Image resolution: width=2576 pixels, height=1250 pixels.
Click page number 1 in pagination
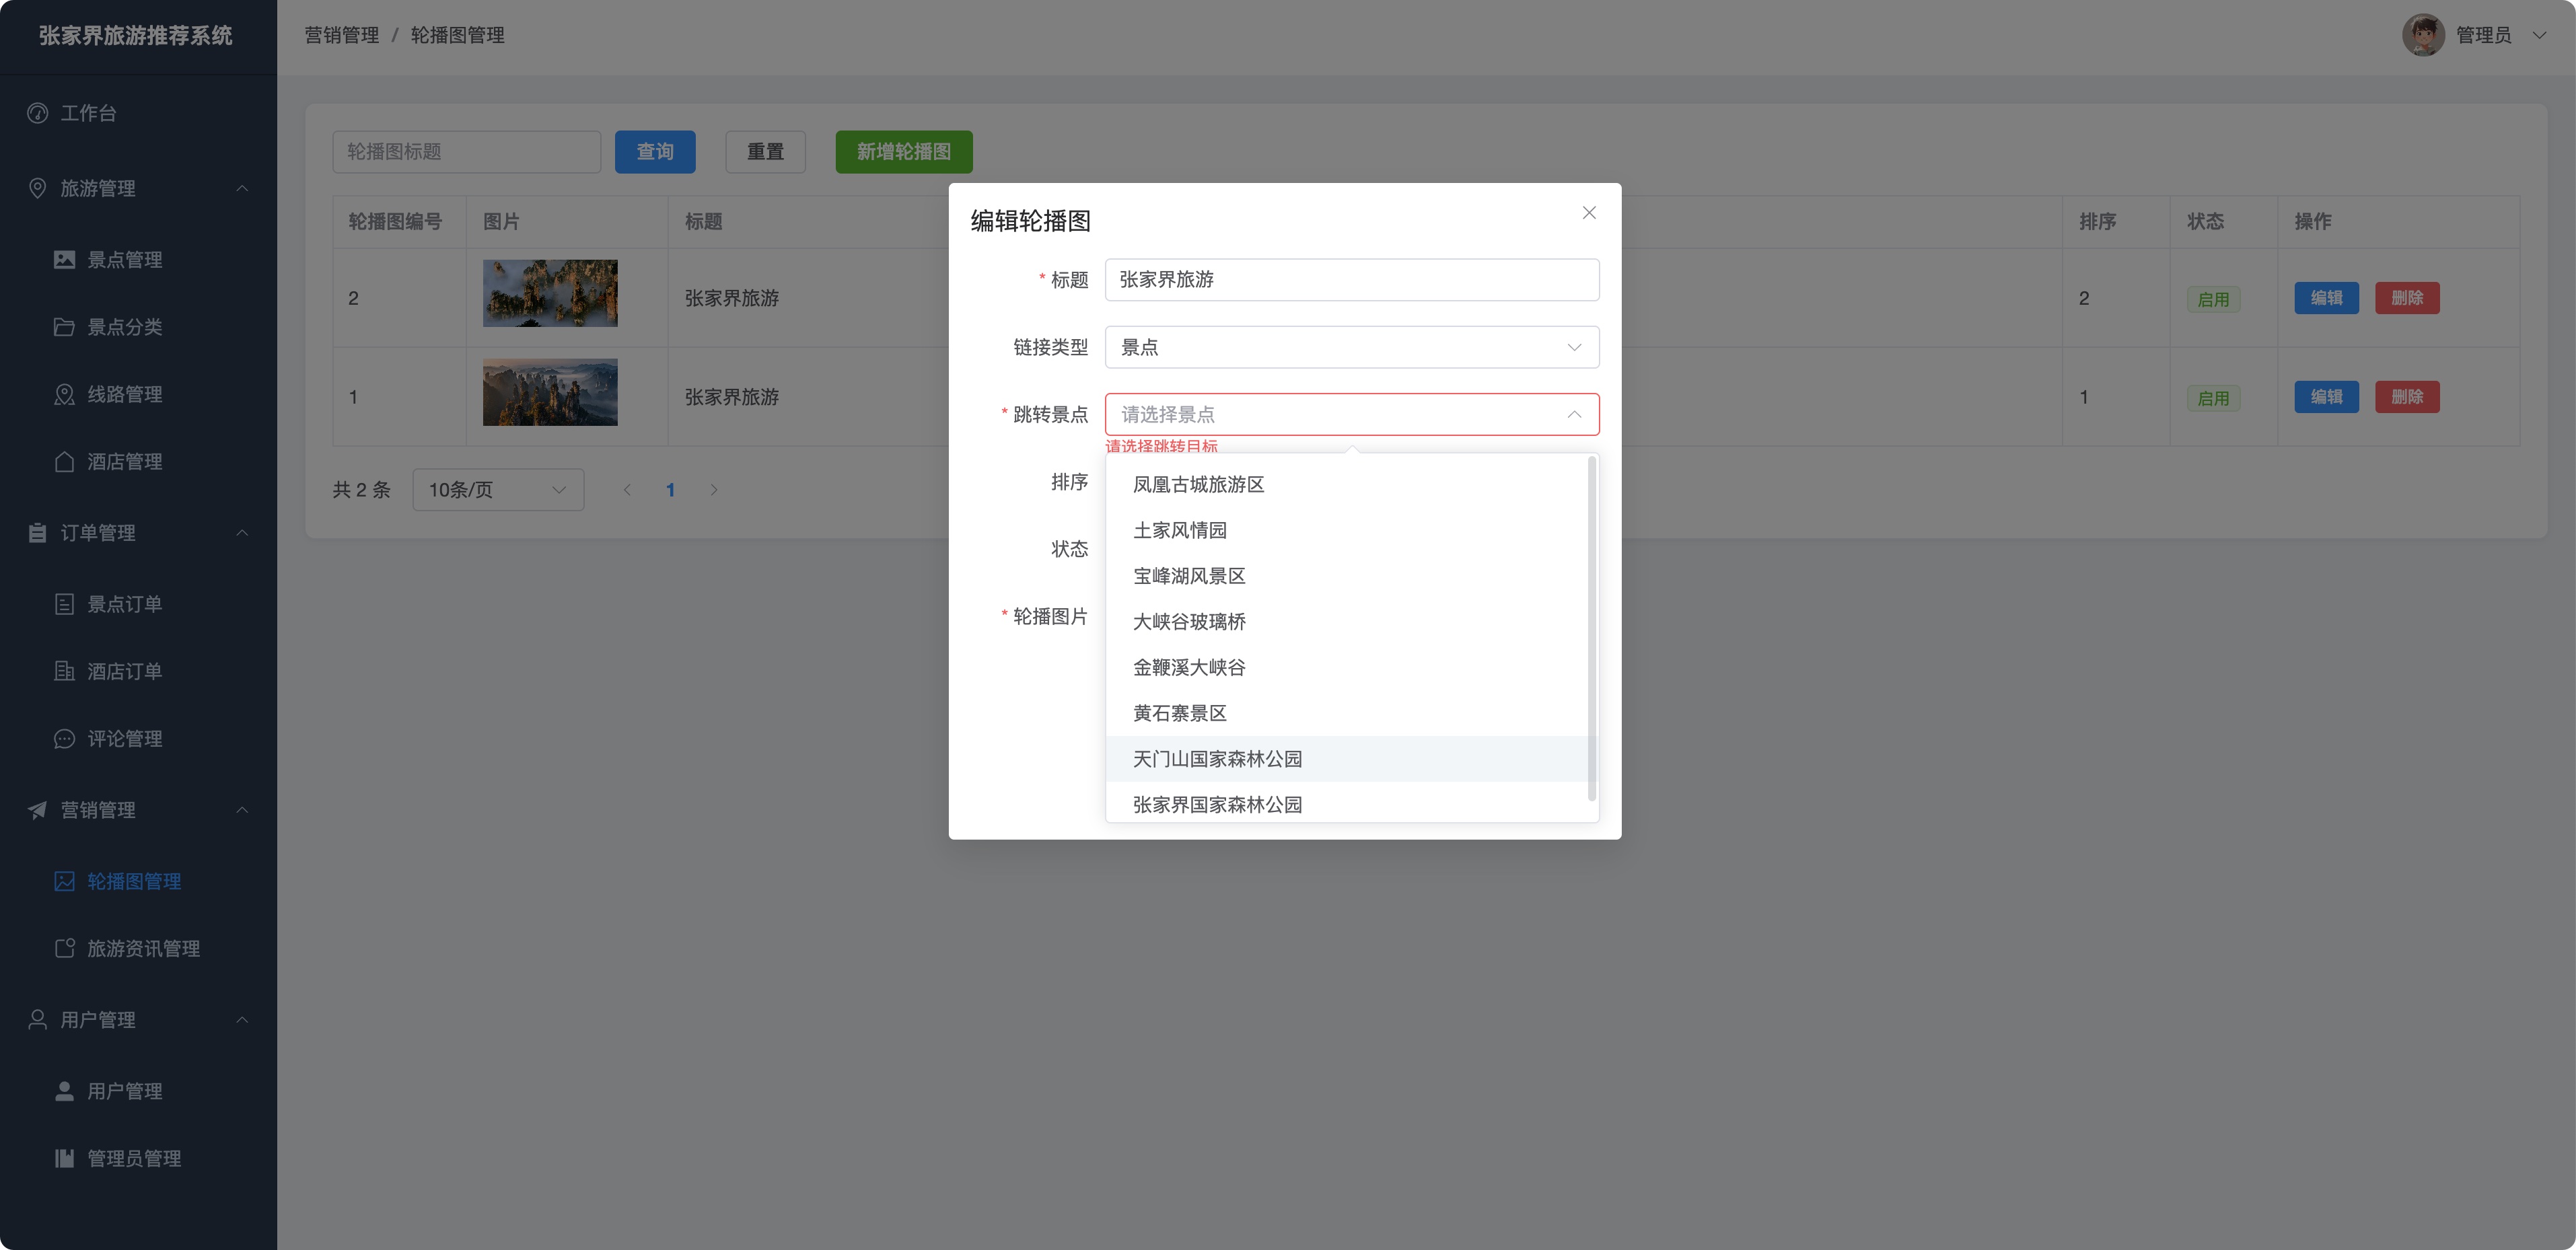pyautogui.click(x=670, y=490)
